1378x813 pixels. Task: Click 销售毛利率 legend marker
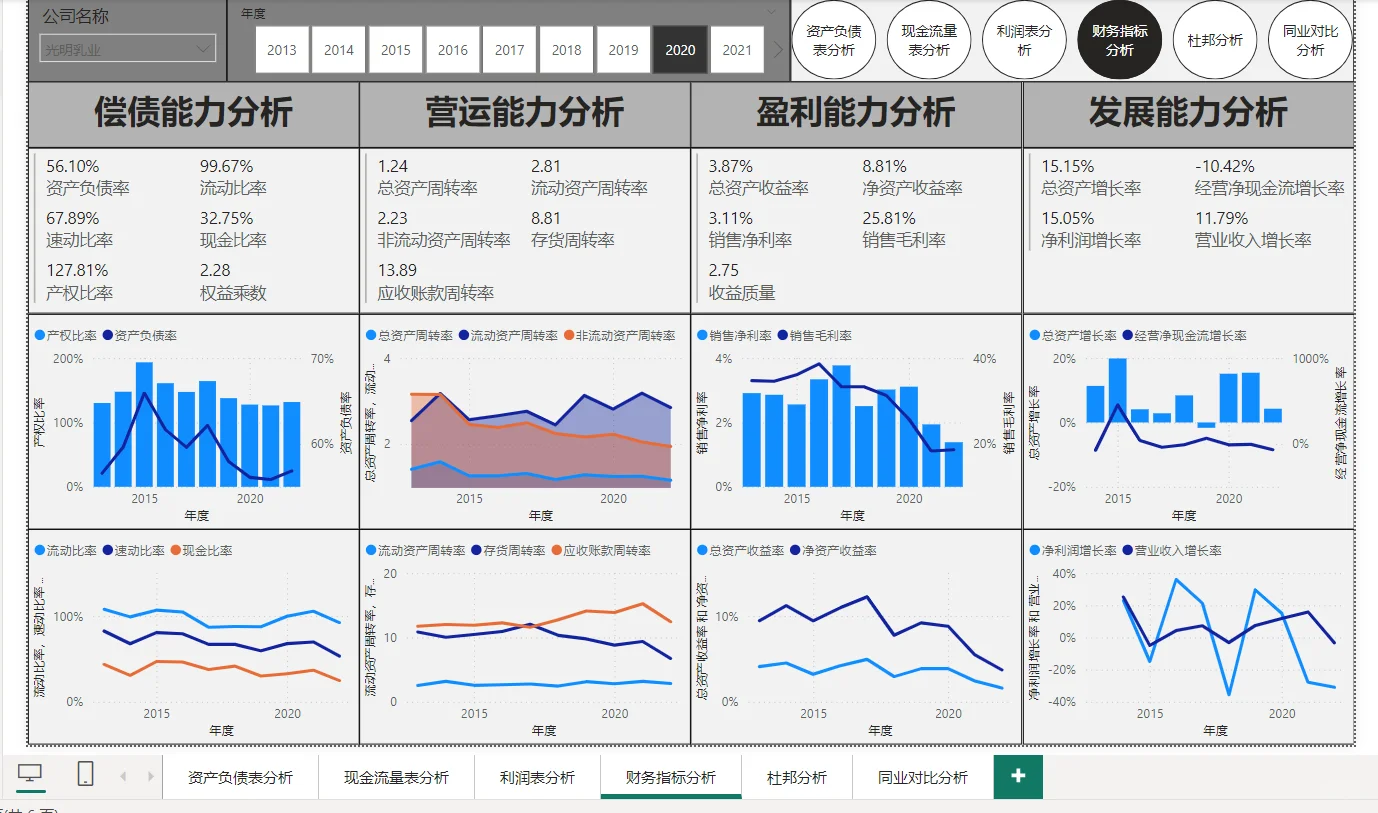pyautogui.click(x=782, y=336)
